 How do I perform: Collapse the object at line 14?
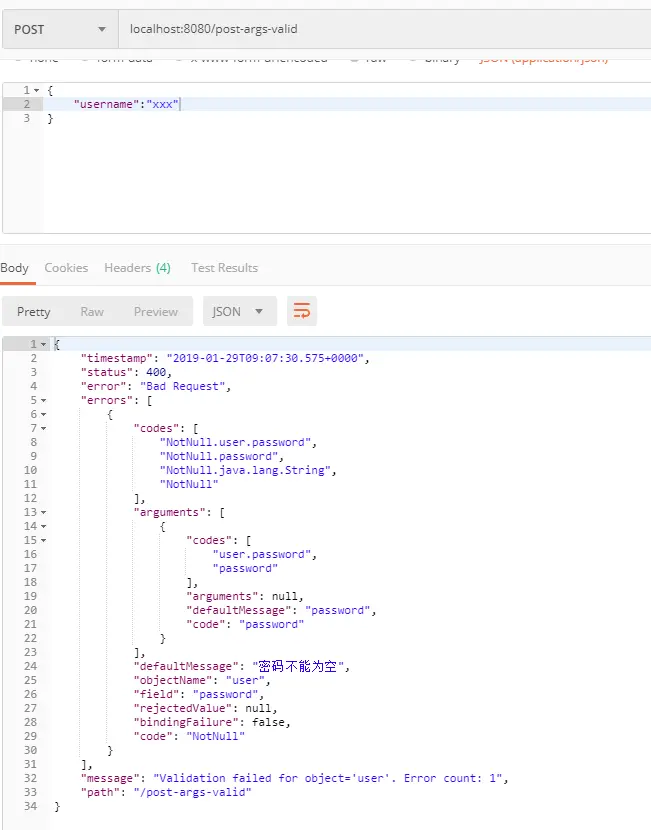tap(43, 526)
